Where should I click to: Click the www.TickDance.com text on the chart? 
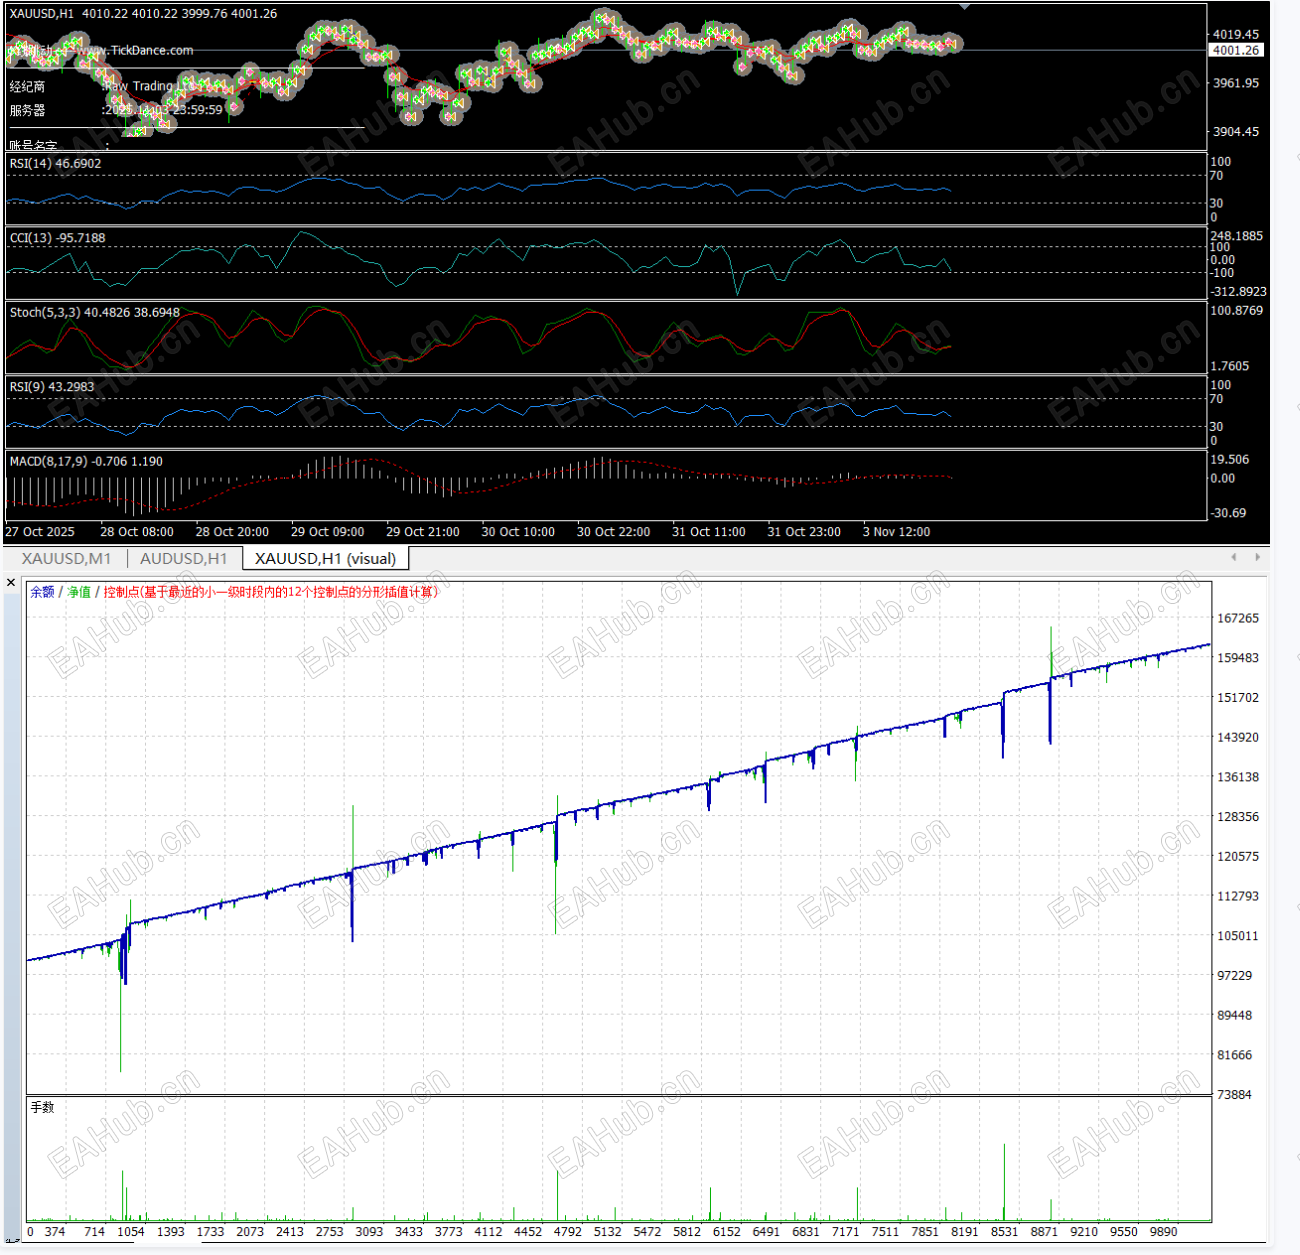pos(135,50)
